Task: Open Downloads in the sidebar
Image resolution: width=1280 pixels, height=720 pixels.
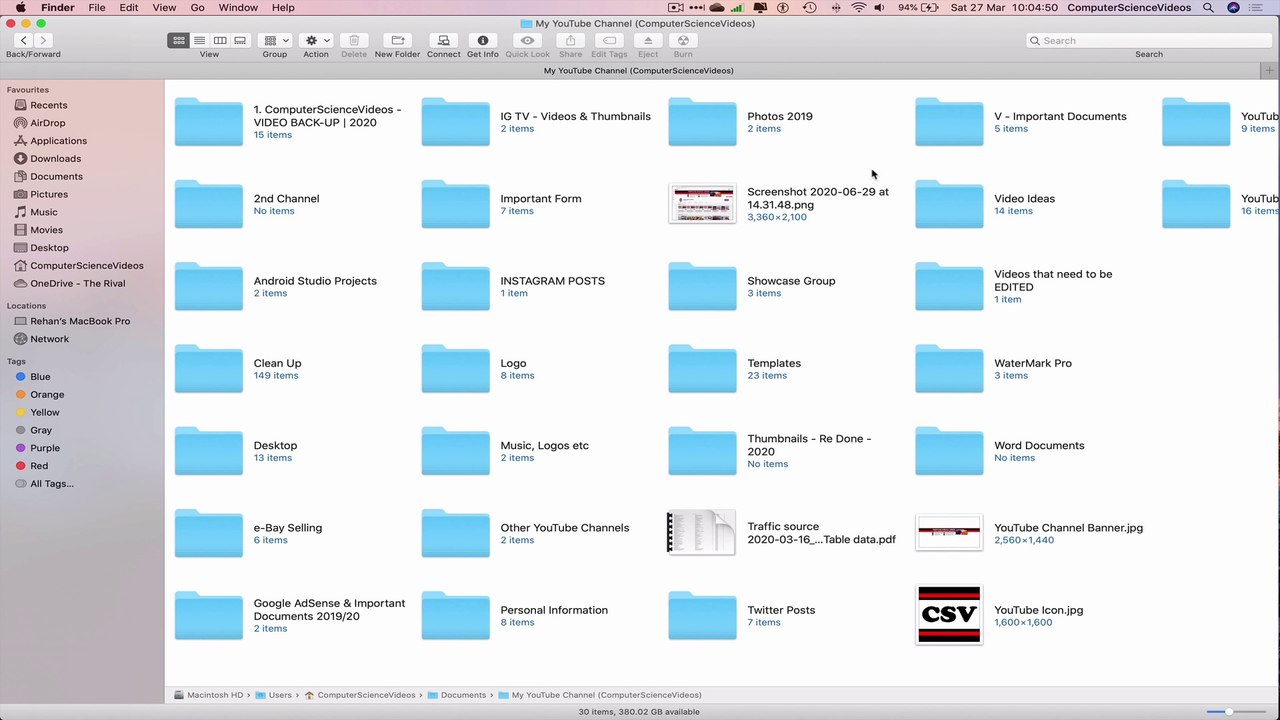Action: (x=55, y=158)
